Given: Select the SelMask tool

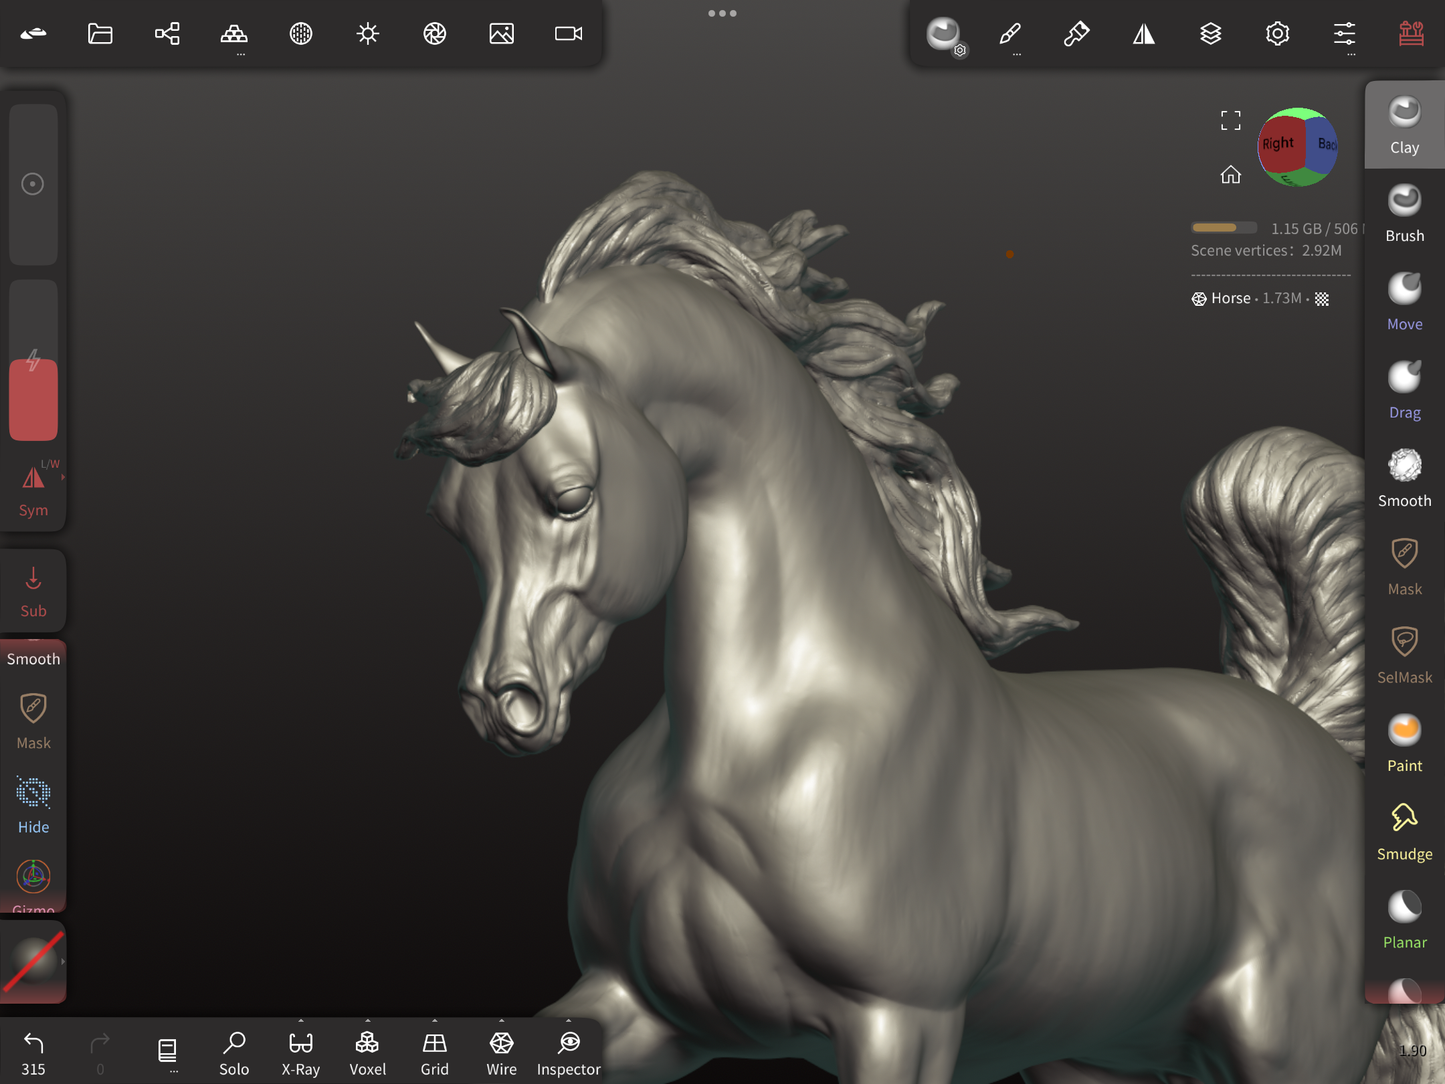Looking at the screenshot, I should coord(1404,654).
